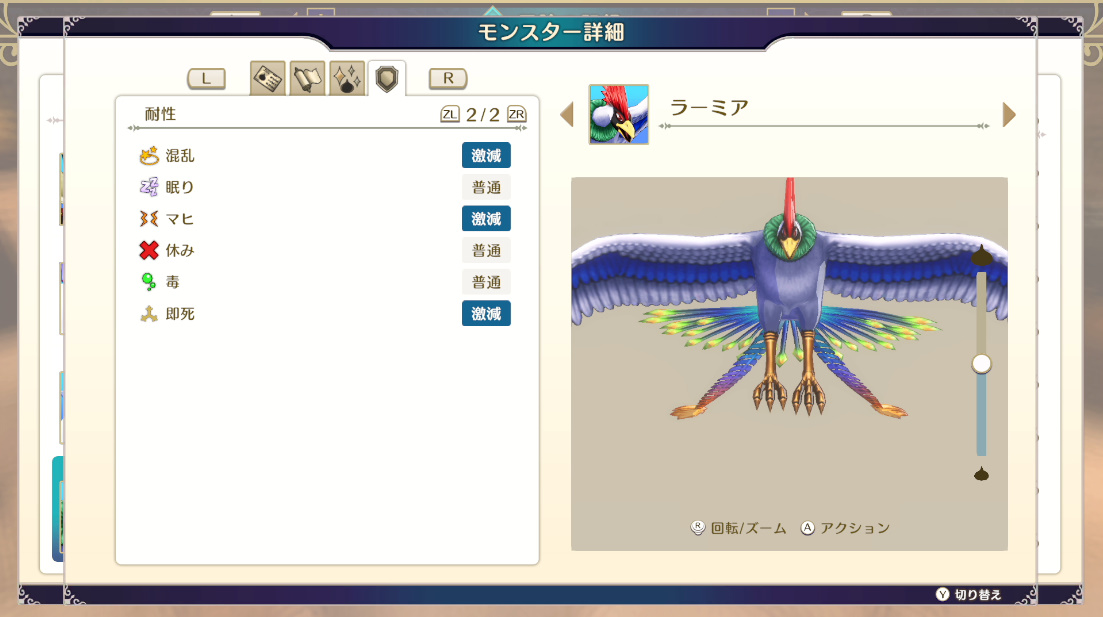Select the 即死 instant death icon
The width and height of the screenshot is (1103, 617).
coord(148,314)
